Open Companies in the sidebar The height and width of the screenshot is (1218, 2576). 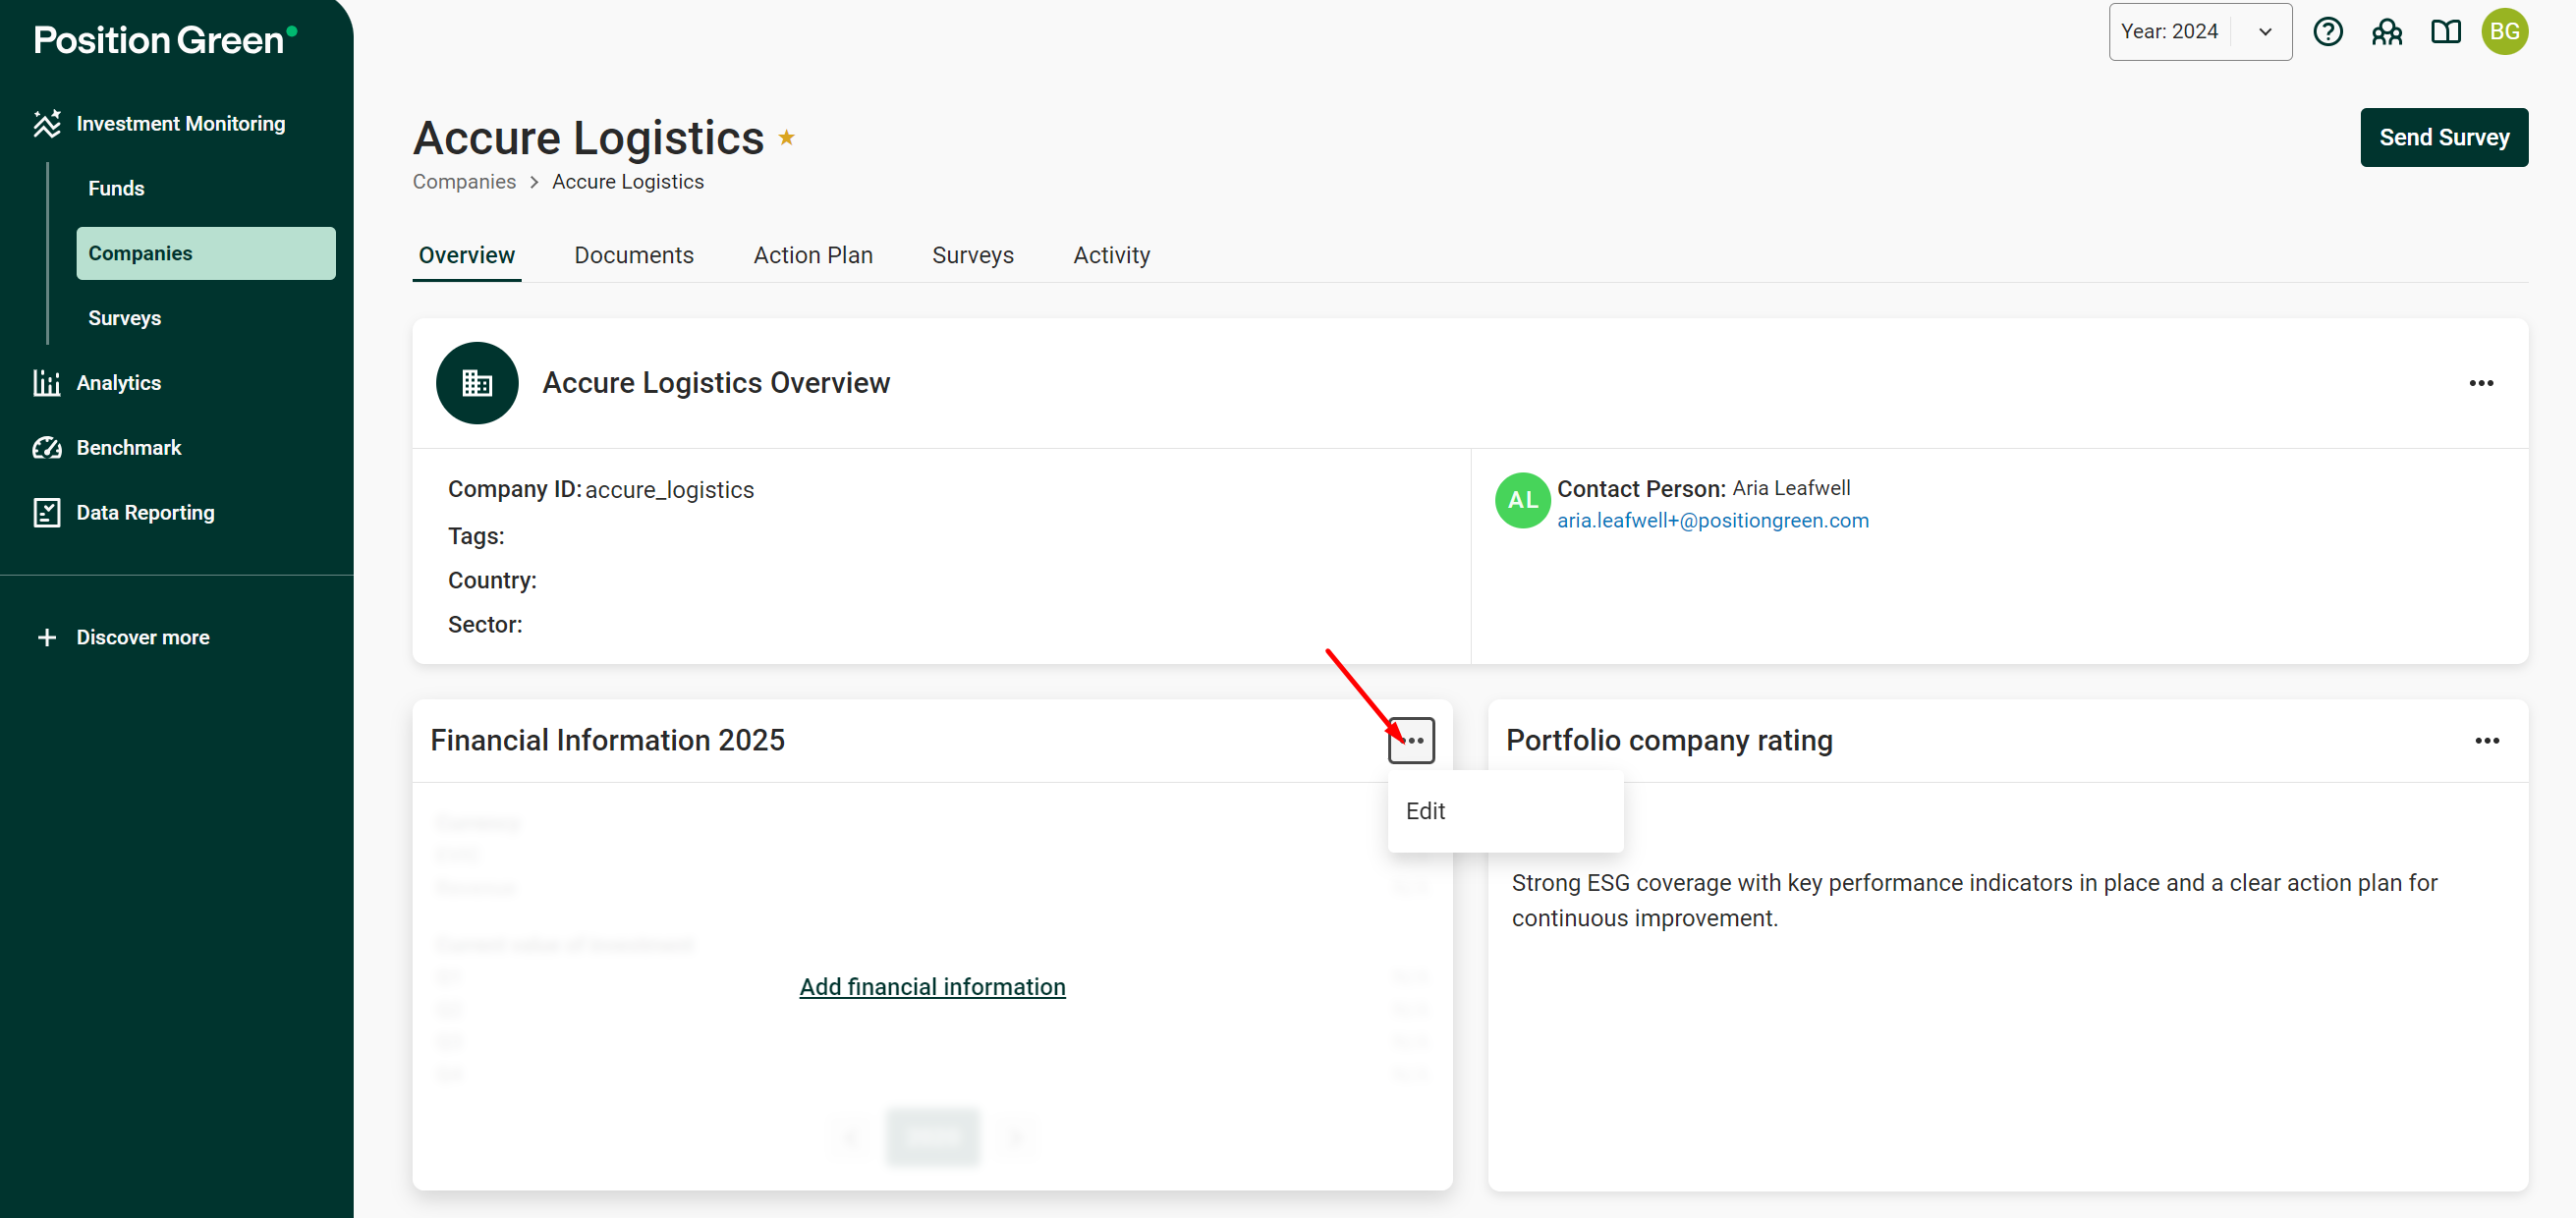coord(205,253)
